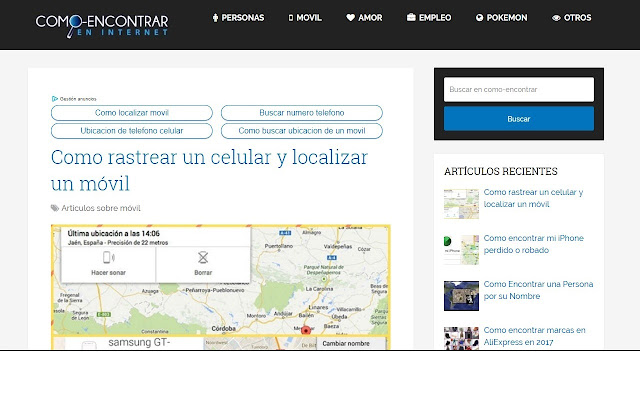Open sidebar link Como rastrear un celular
The image size is (640, 400).
point(533,198)
